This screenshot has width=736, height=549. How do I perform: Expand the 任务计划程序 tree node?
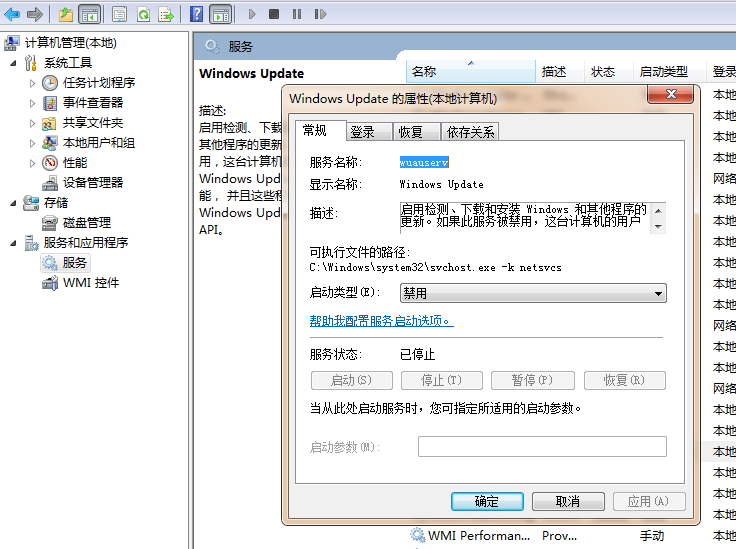pos(32,83)
